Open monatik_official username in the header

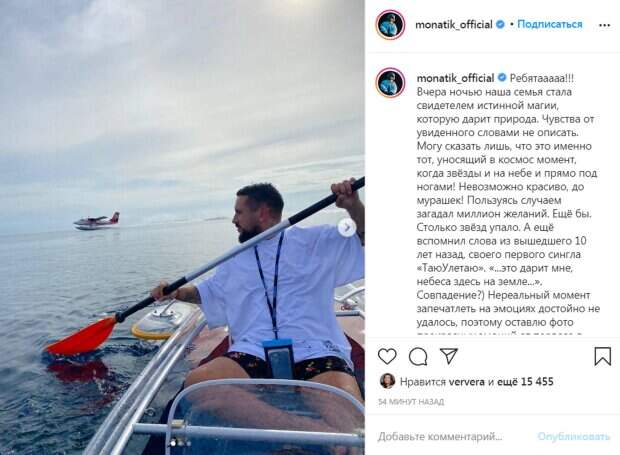[454, 25]
